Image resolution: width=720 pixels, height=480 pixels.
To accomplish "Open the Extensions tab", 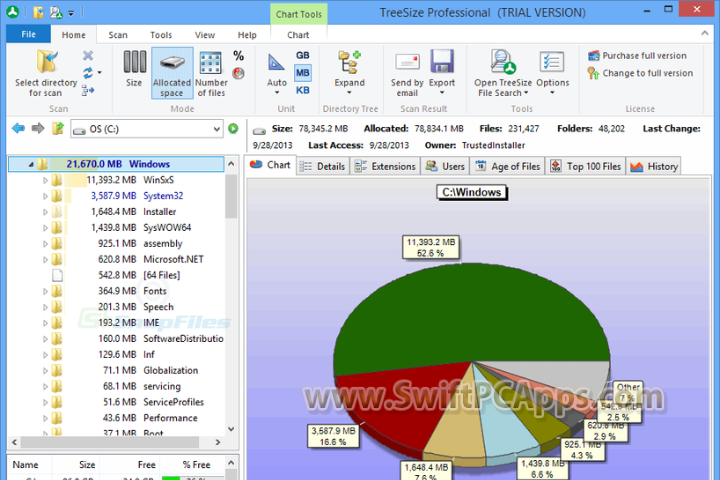I will tap(386, 166).
